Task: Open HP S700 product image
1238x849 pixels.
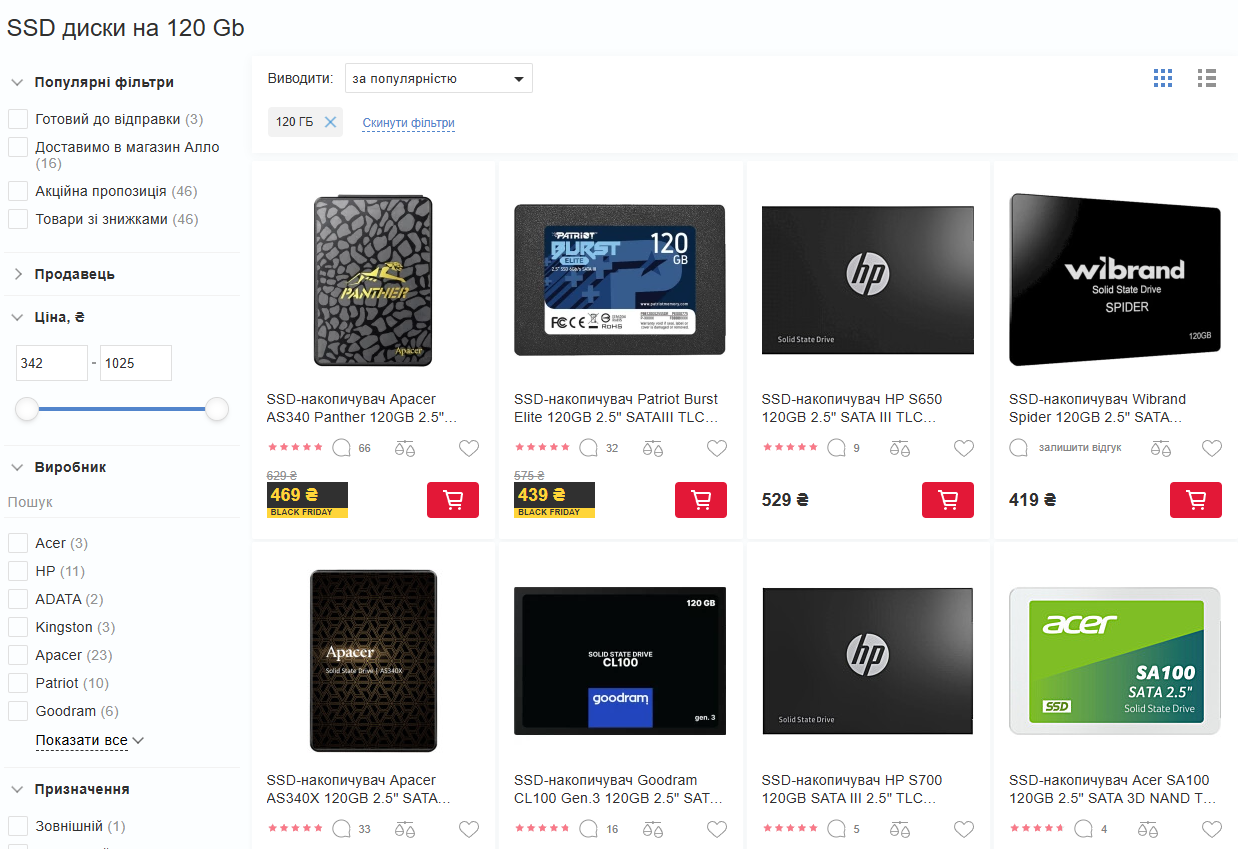Action: 868,660
